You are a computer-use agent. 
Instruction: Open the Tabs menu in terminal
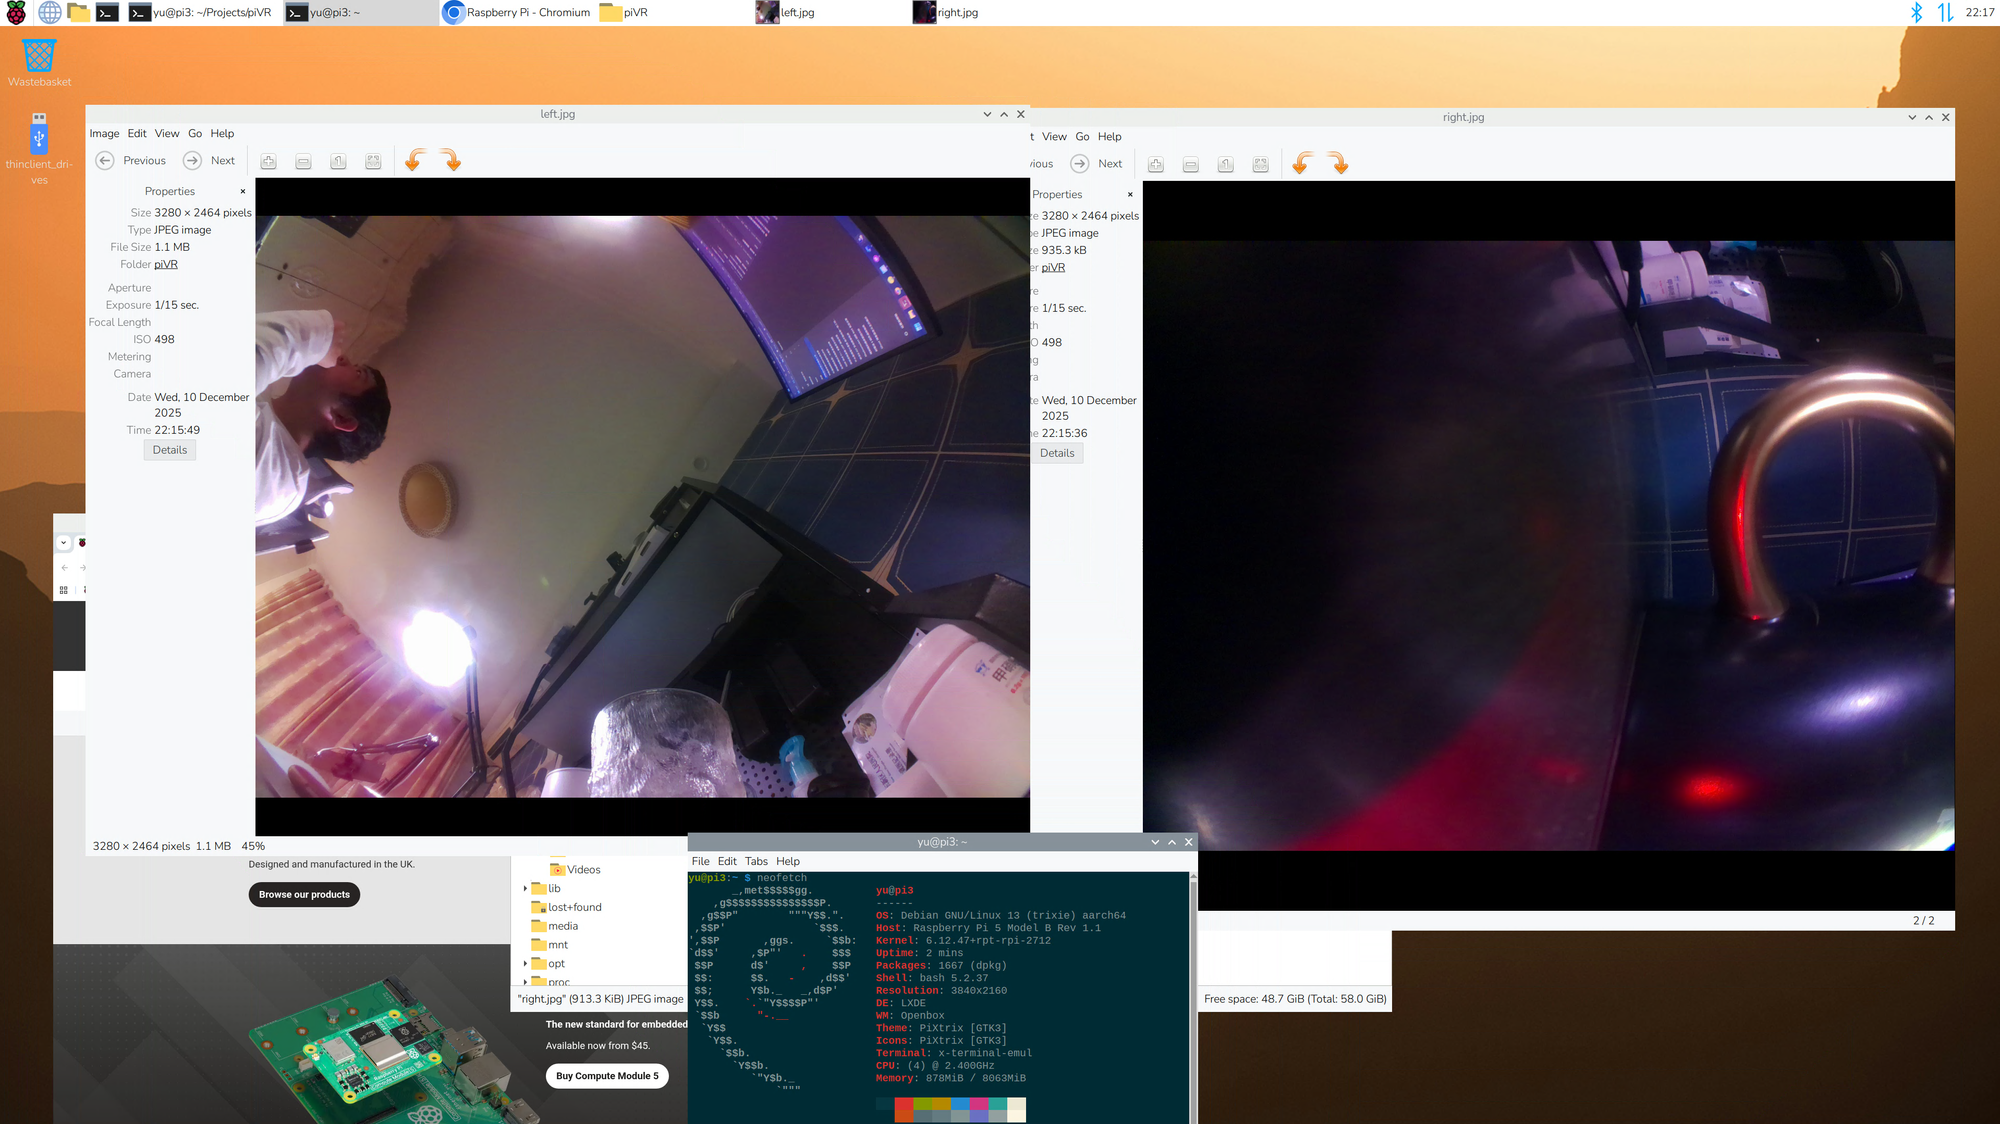(756, 861)
